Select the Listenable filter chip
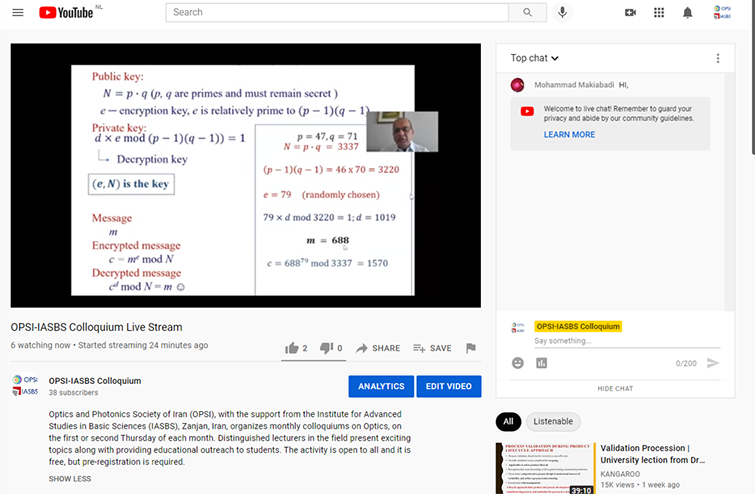This screenshot has height=494, width=755. [x=553, y=422]
